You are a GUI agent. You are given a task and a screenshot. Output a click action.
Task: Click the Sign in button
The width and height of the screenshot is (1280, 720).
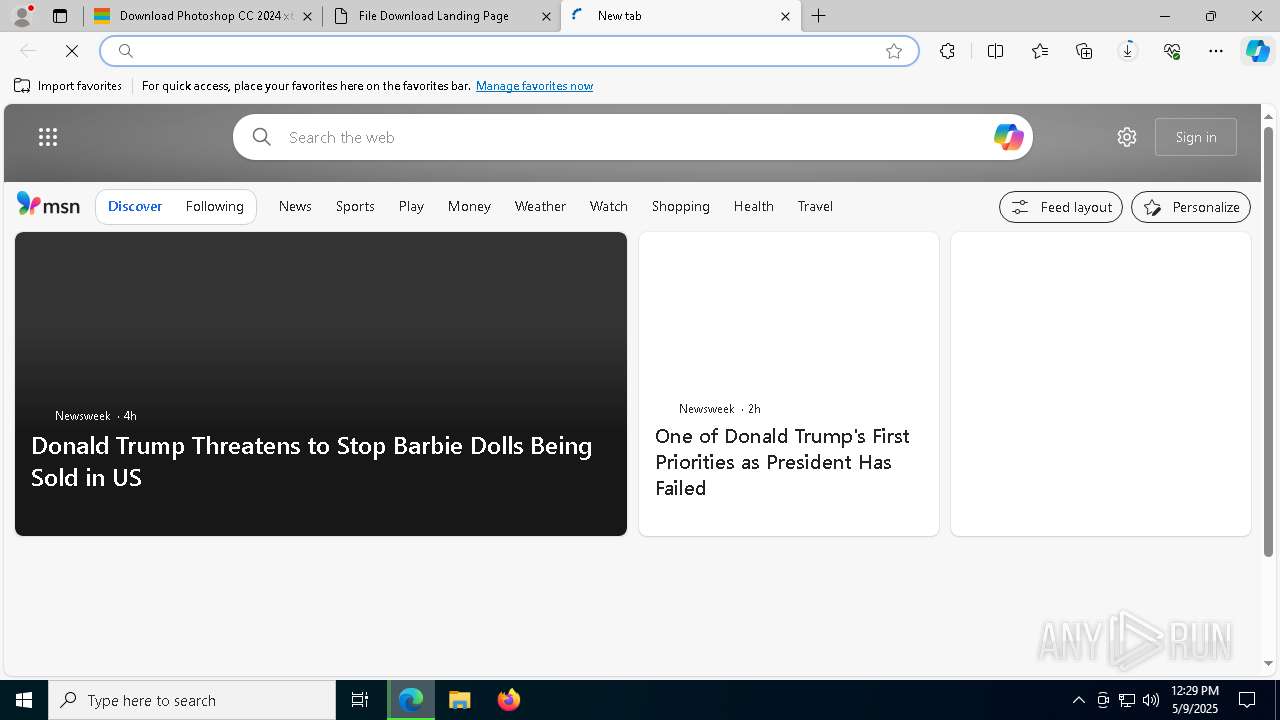tap(1196, 137)
